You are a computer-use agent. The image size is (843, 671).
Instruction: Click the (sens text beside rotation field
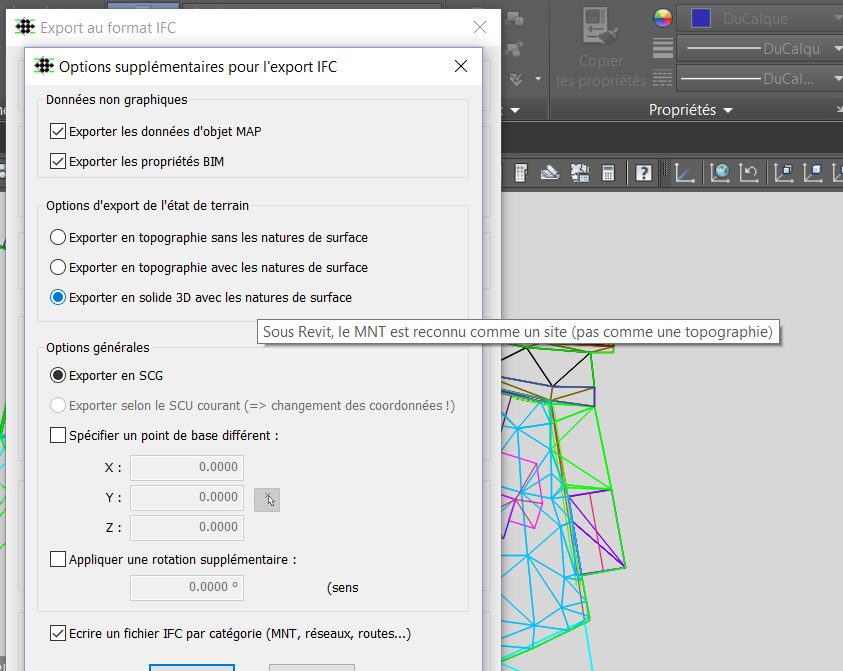point(342,588)
